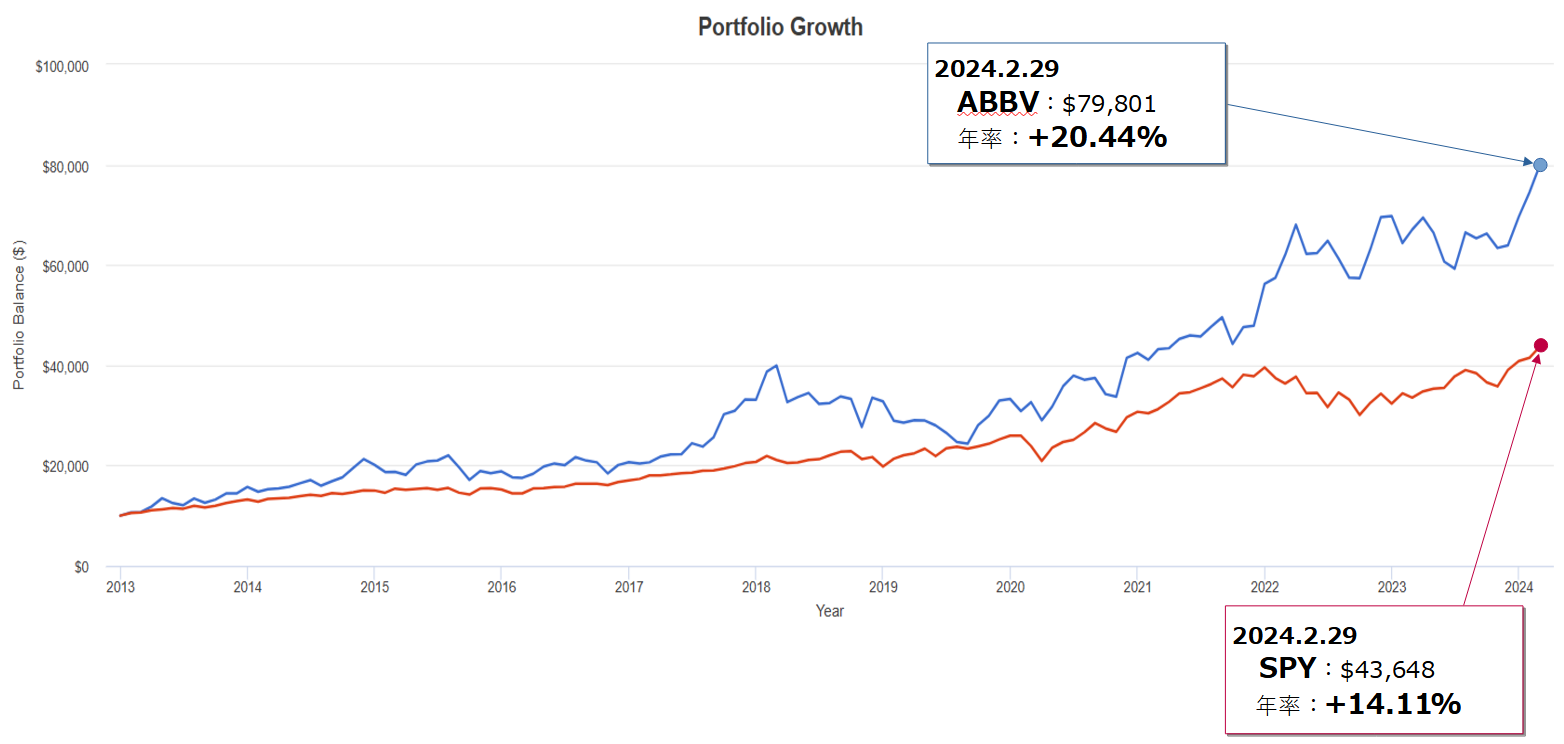Image resolution: width=1564 pixels, height=744 pixels.
Task: Click the 2013 label on the x-axis
Action: 120,587
